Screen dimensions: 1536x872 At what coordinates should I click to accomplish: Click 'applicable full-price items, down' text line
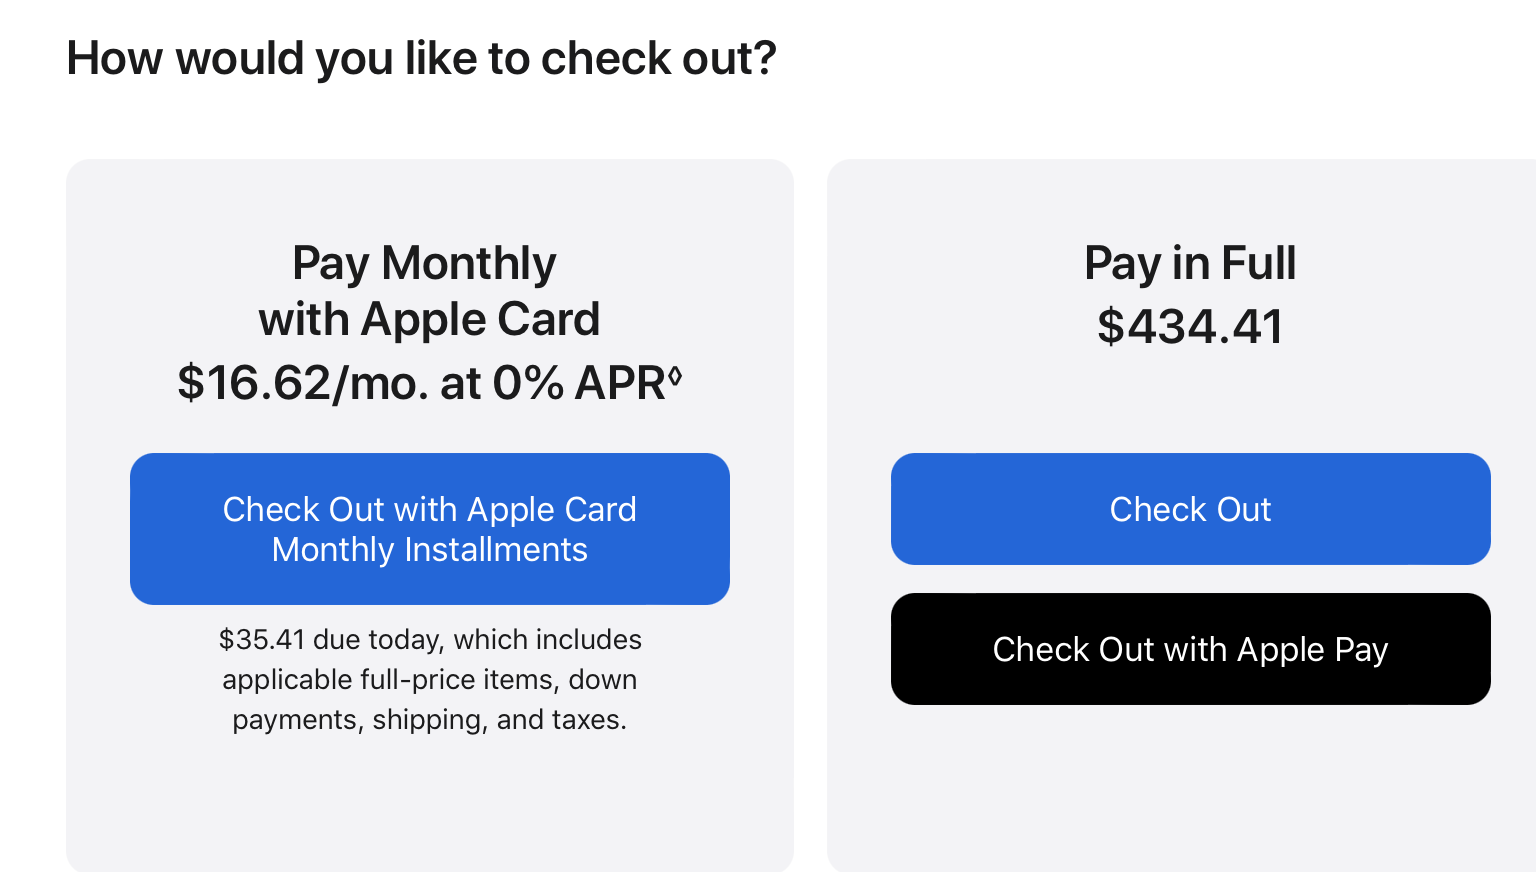point(430,680)
